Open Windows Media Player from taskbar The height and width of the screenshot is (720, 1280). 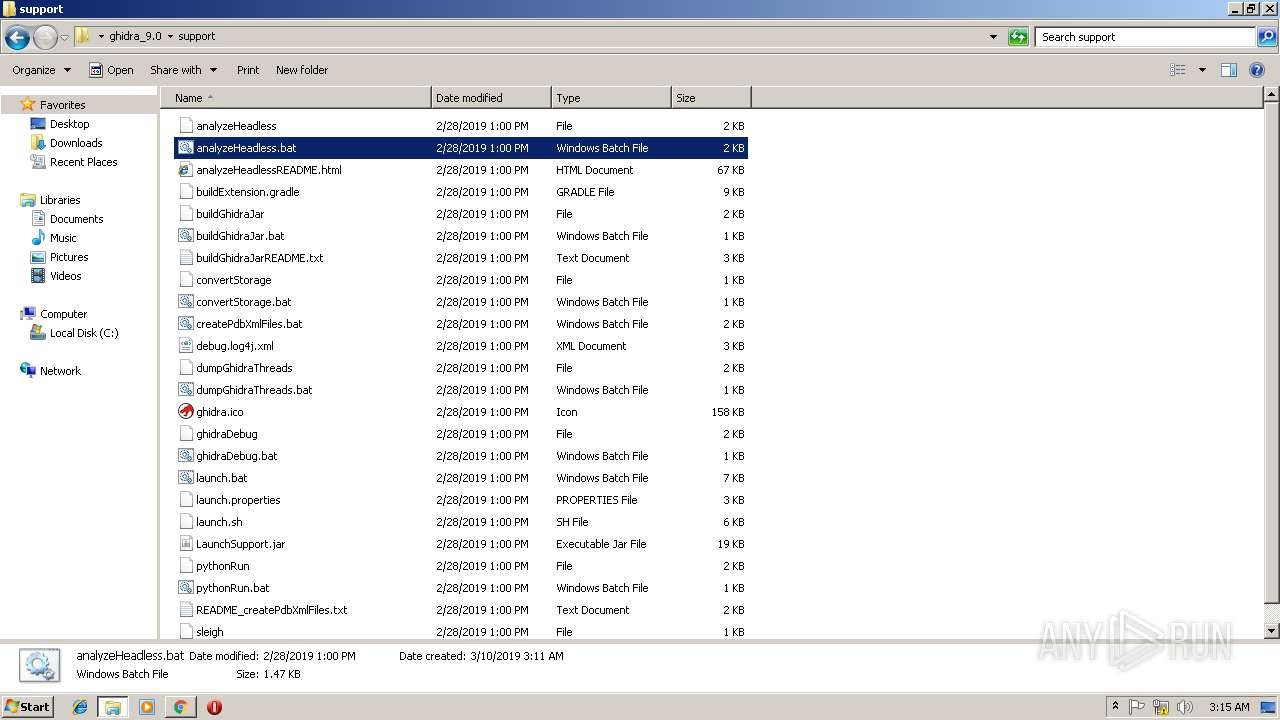tap(147, 707)
